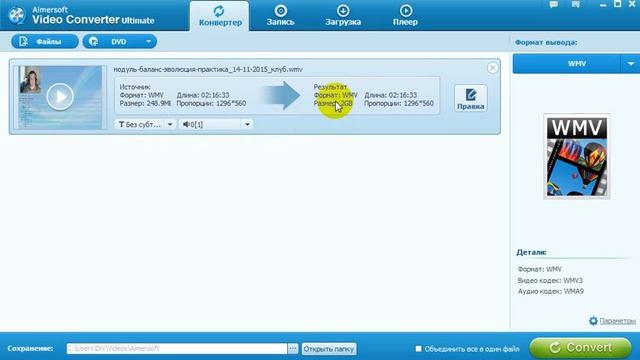Click the Aimersoft film reel logo
640x360 pixels.
(x=17, y=16)
